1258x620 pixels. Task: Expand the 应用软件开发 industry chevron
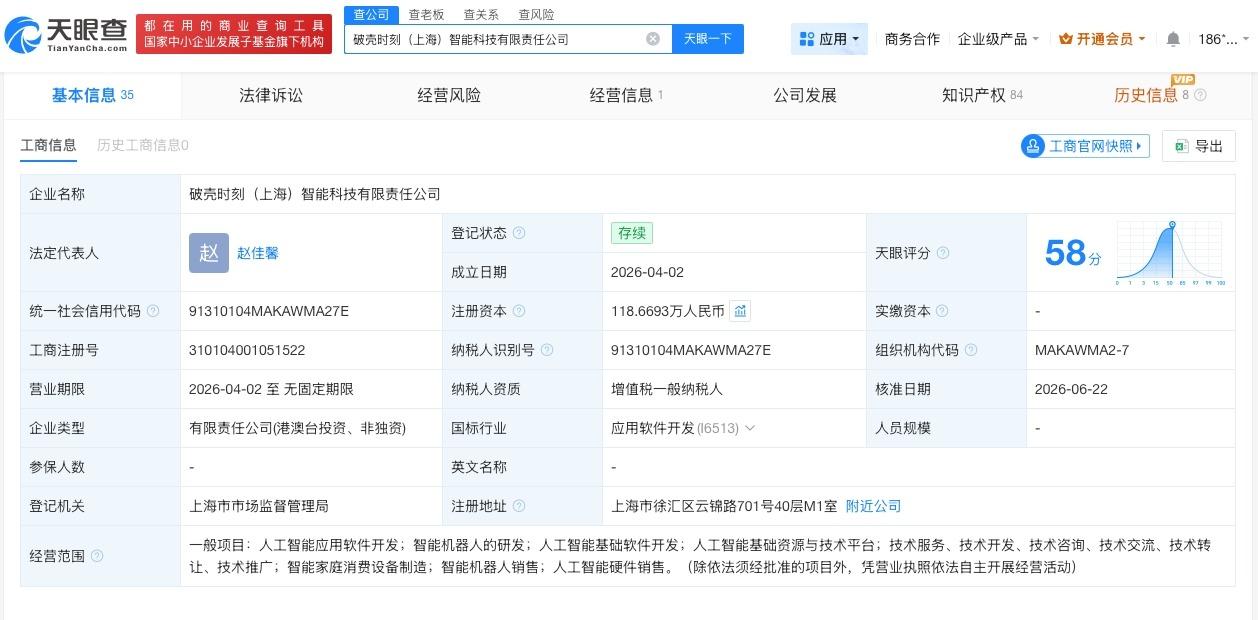coord(750,428)
